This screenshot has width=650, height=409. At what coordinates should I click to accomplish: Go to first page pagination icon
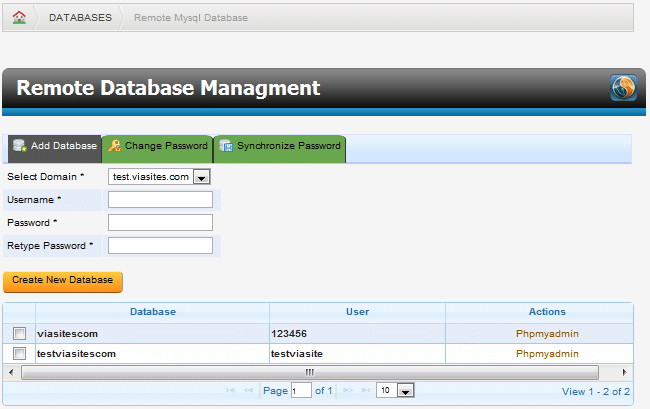232,391
